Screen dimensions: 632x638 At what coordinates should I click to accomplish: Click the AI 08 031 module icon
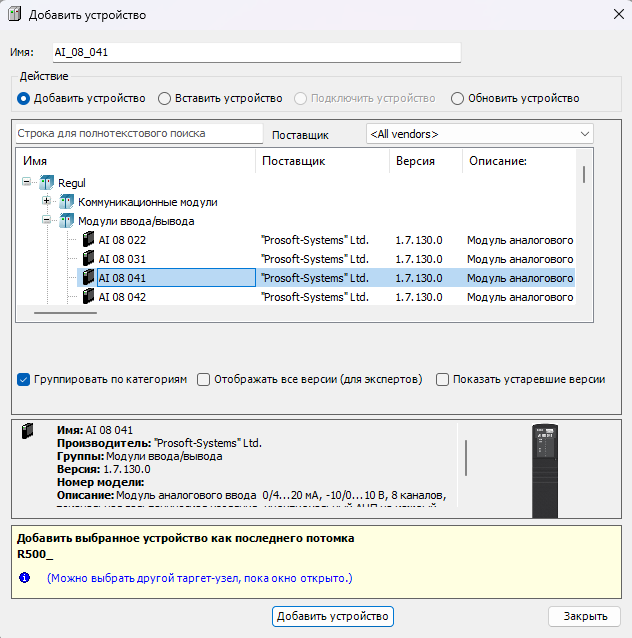(x=88, y=259)
